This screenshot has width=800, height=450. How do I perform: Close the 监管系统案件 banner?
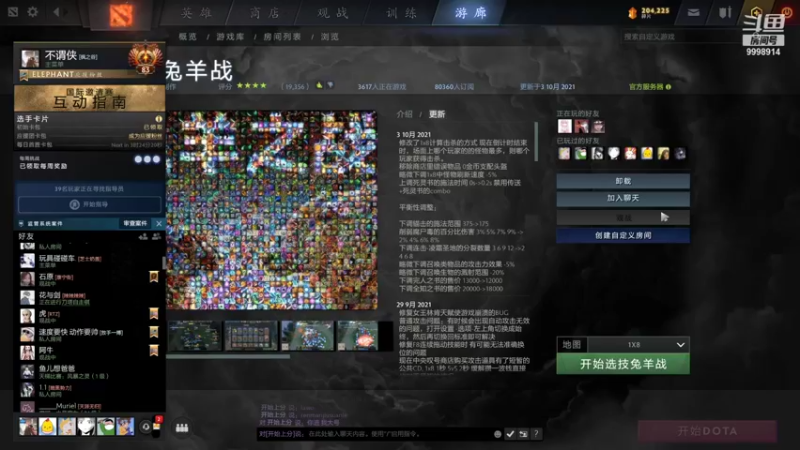[159, 223]
